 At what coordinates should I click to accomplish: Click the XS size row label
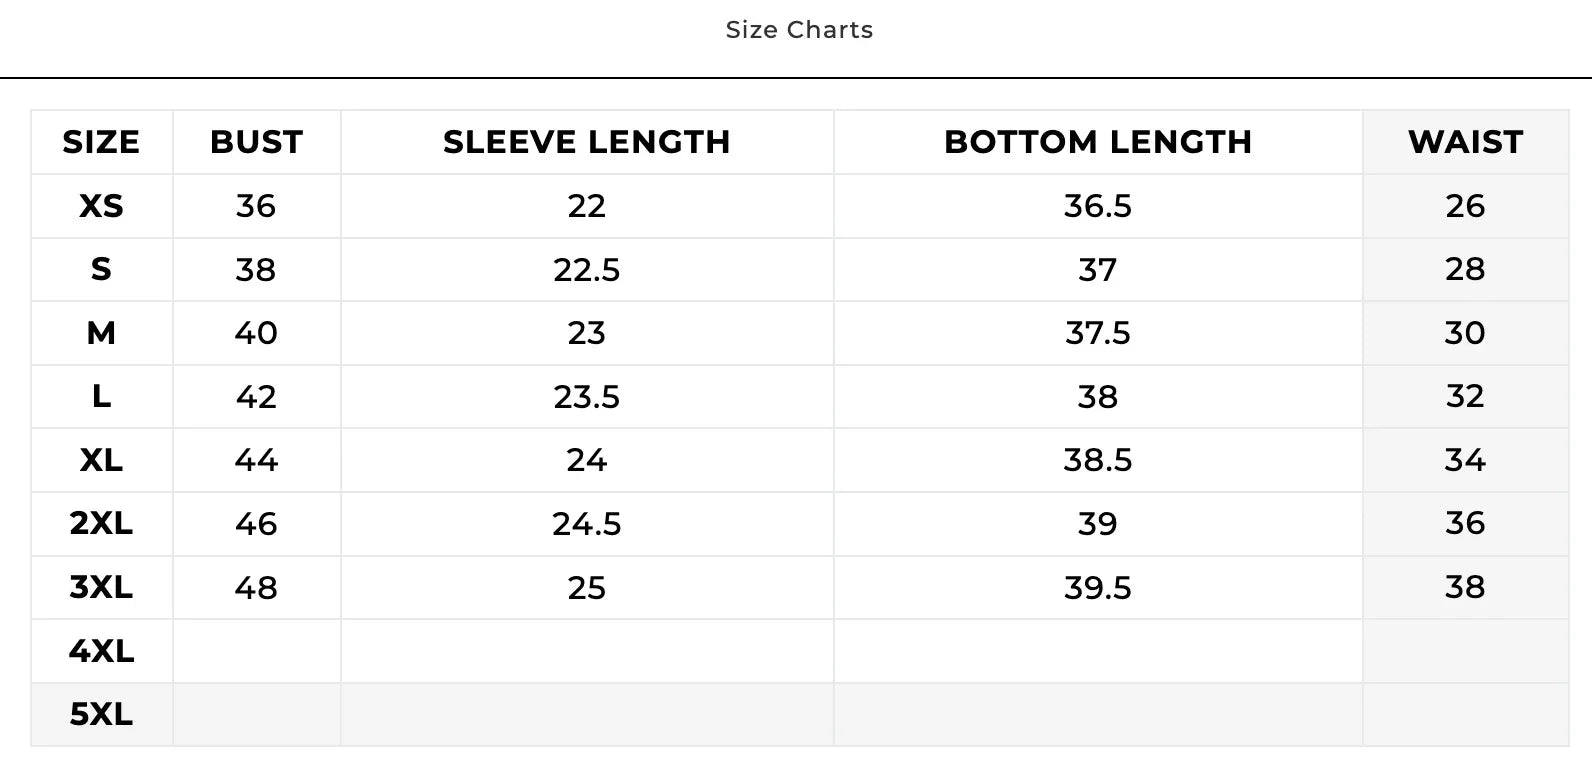101,206
